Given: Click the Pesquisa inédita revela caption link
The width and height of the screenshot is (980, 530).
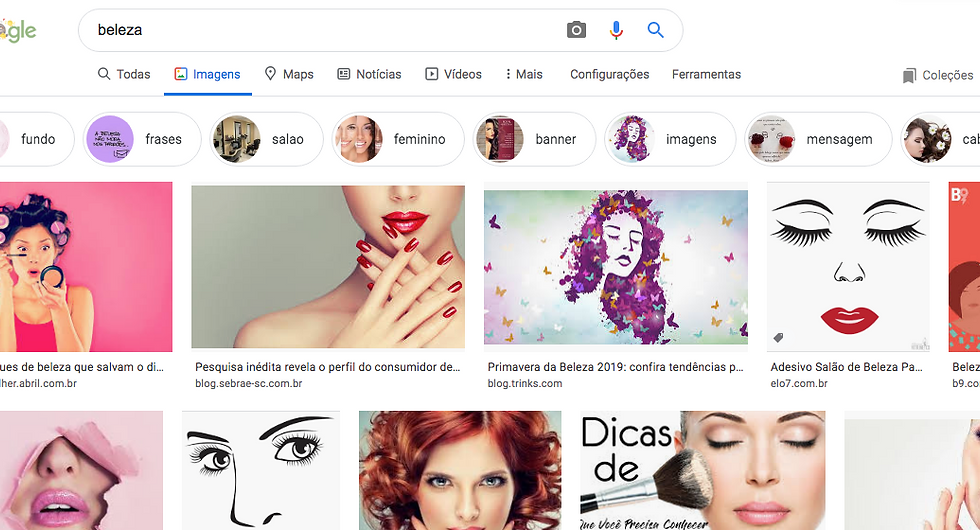Looking at the screenshot, I should 328,367.
